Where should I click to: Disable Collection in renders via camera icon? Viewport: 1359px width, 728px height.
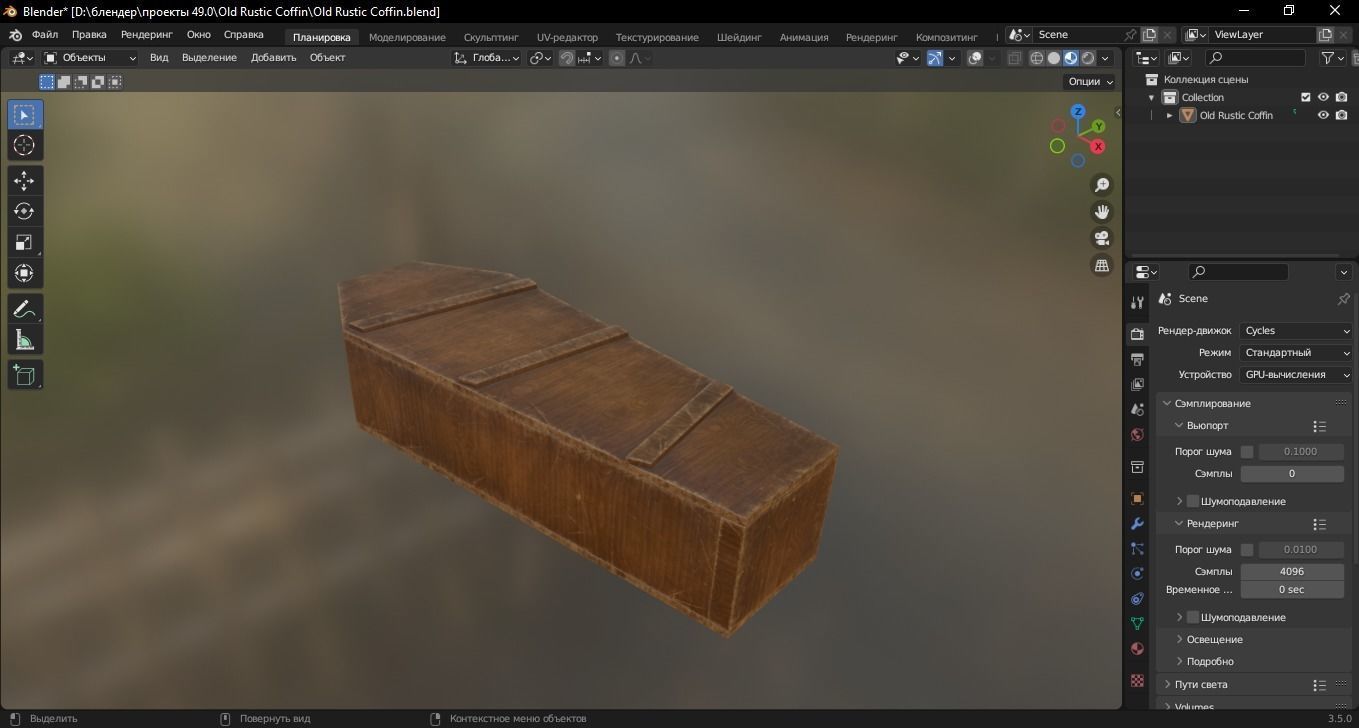tap(1341, 97)
